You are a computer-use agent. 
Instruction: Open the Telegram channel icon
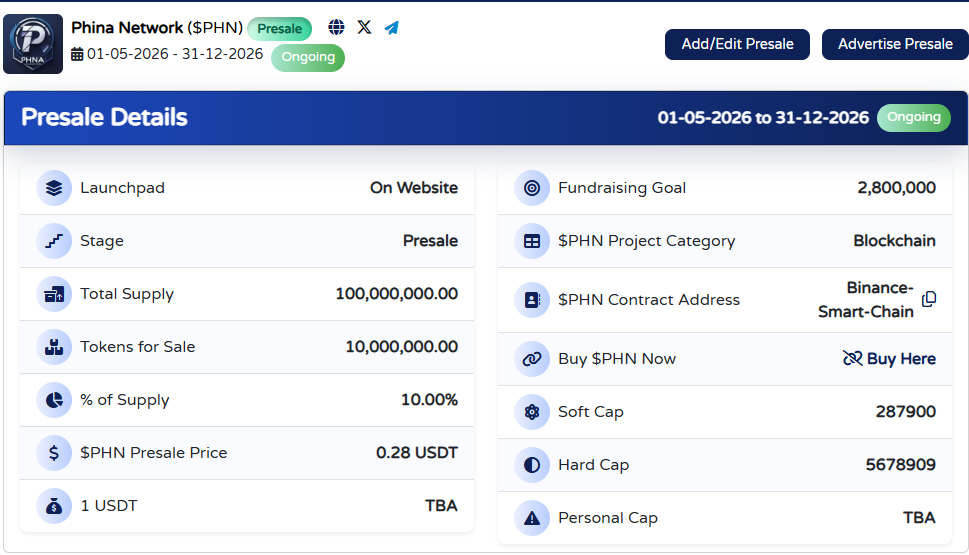392,28
